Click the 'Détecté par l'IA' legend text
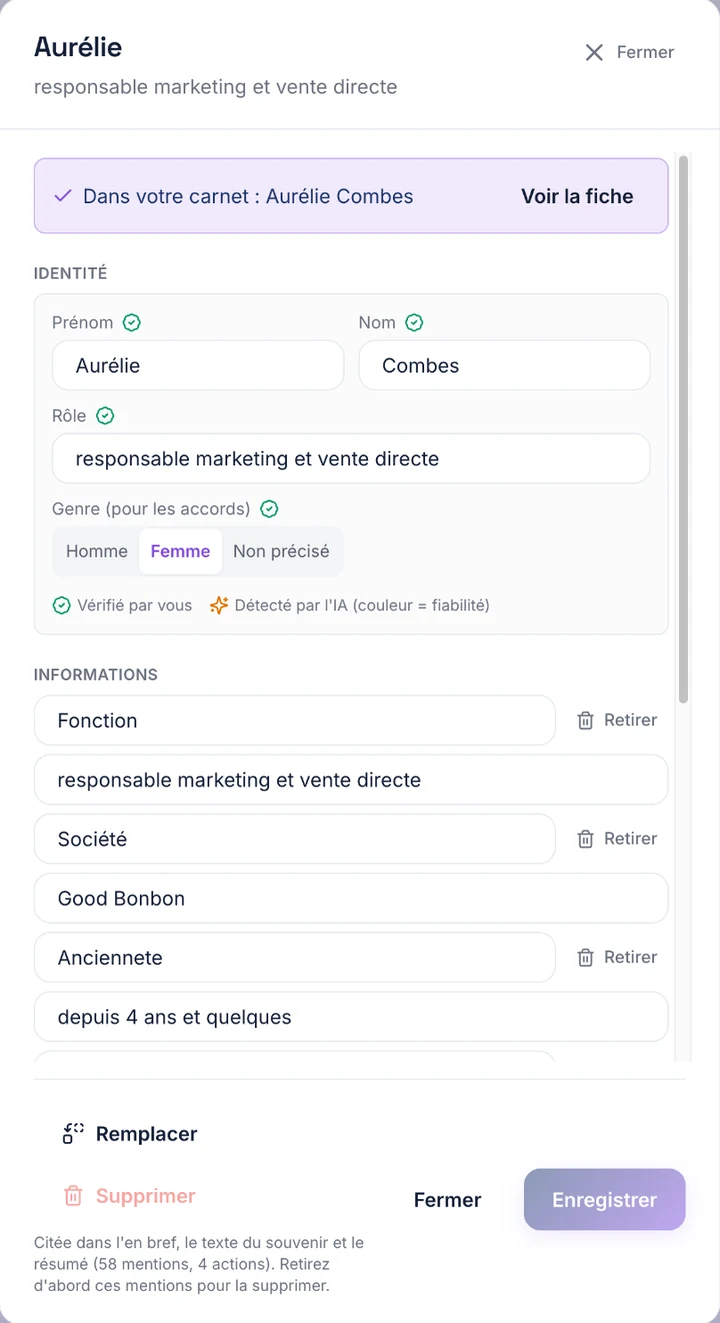This screenshot has width=720, height=1323. [362, 605]
